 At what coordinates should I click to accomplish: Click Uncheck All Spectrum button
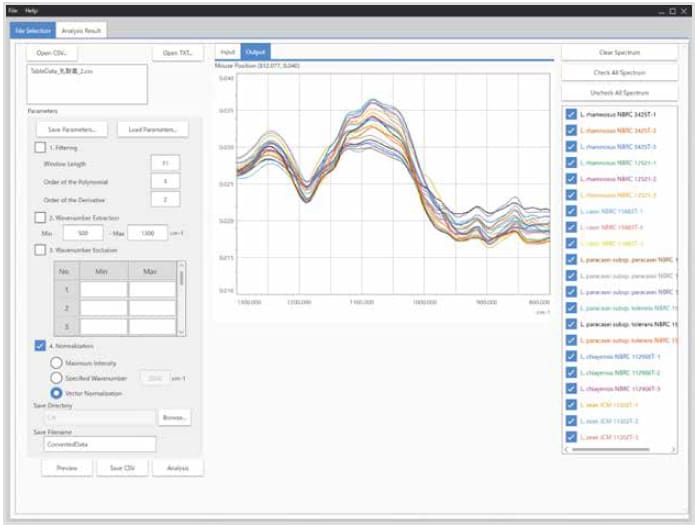pos(619,92)
